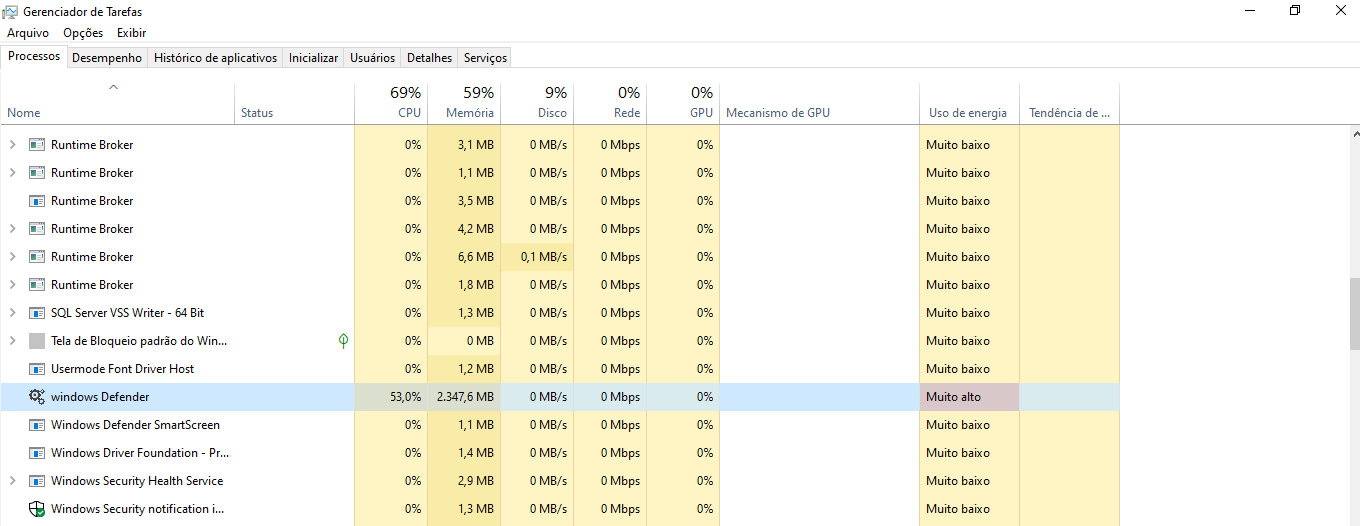The width and height of the screenshot is (1360, 526).
Task: Select SQL Server VSS Writer - 64 Bit name
Action: (127, 313)
